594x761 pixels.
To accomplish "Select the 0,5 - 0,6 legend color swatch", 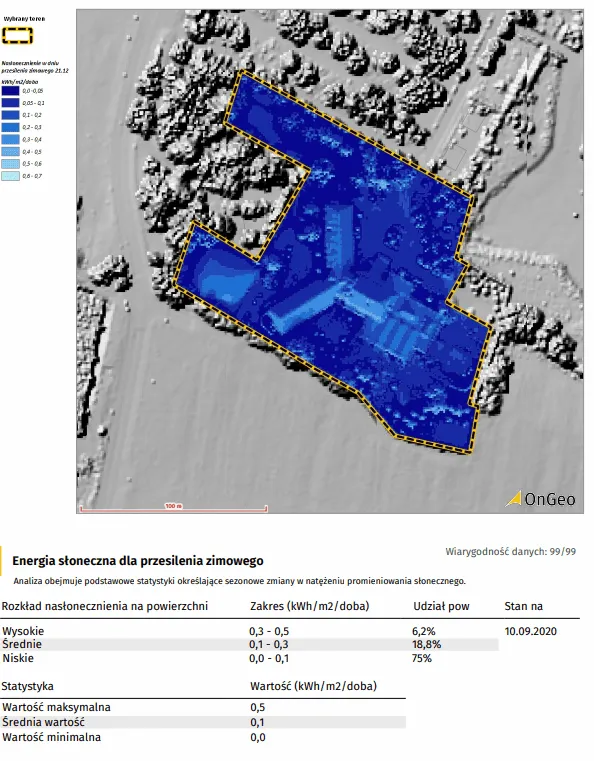I will click(10, 164).
